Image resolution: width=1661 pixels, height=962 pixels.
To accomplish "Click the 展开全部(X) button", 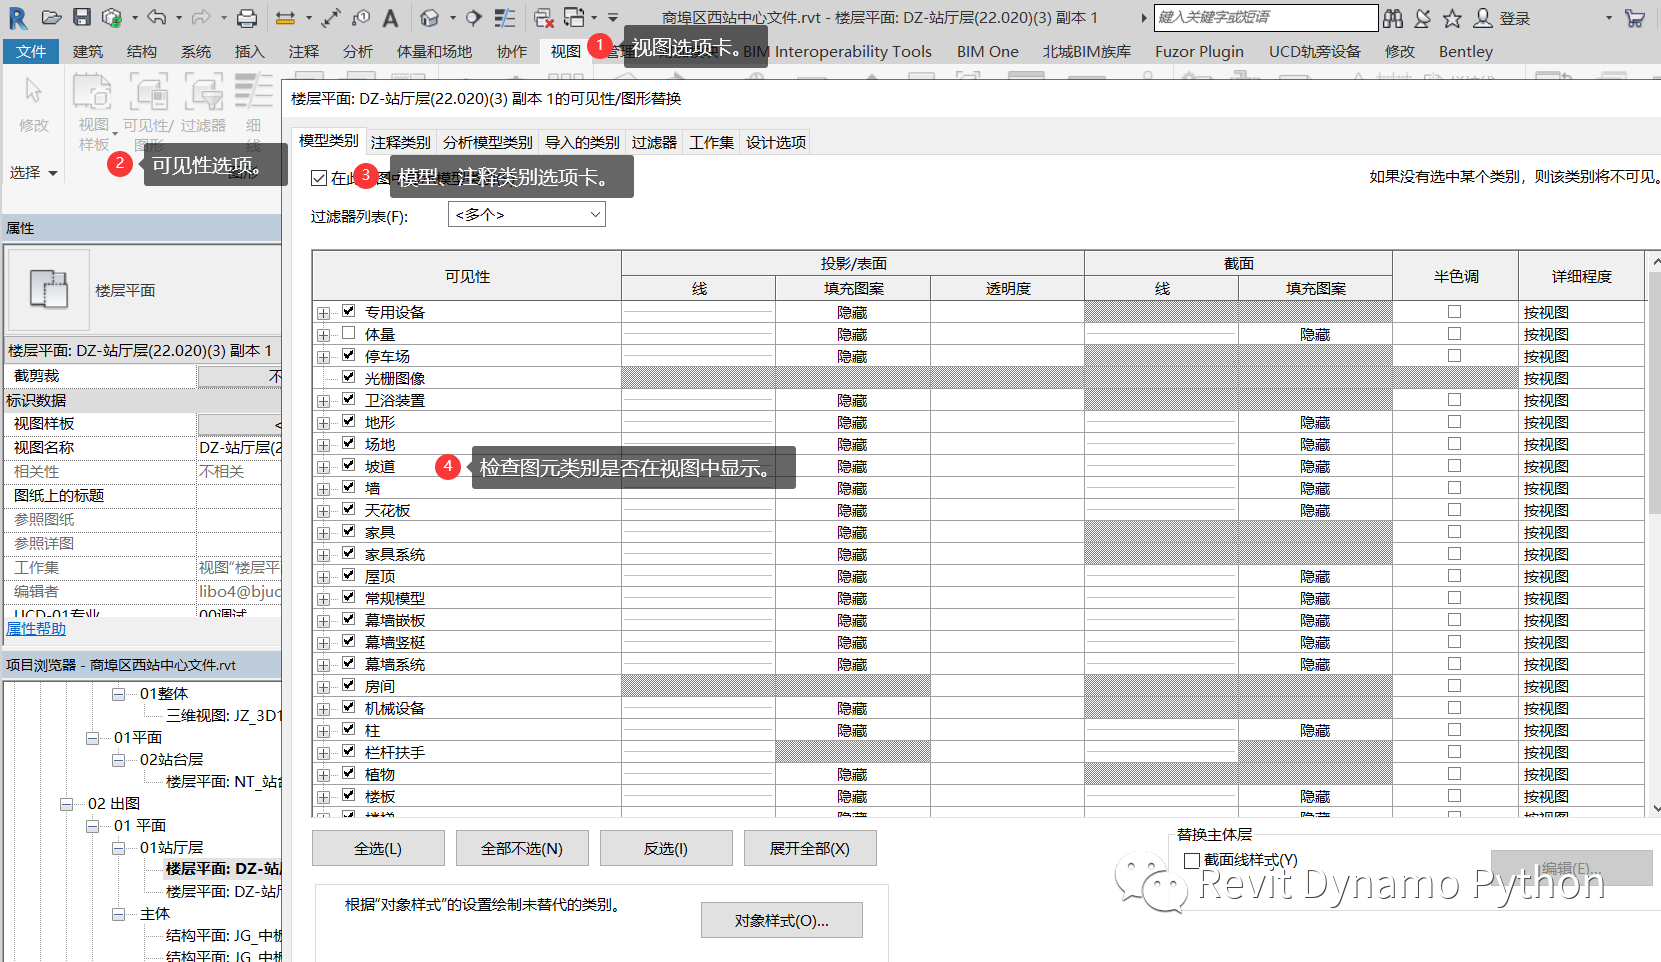I will tap(810, 848).
